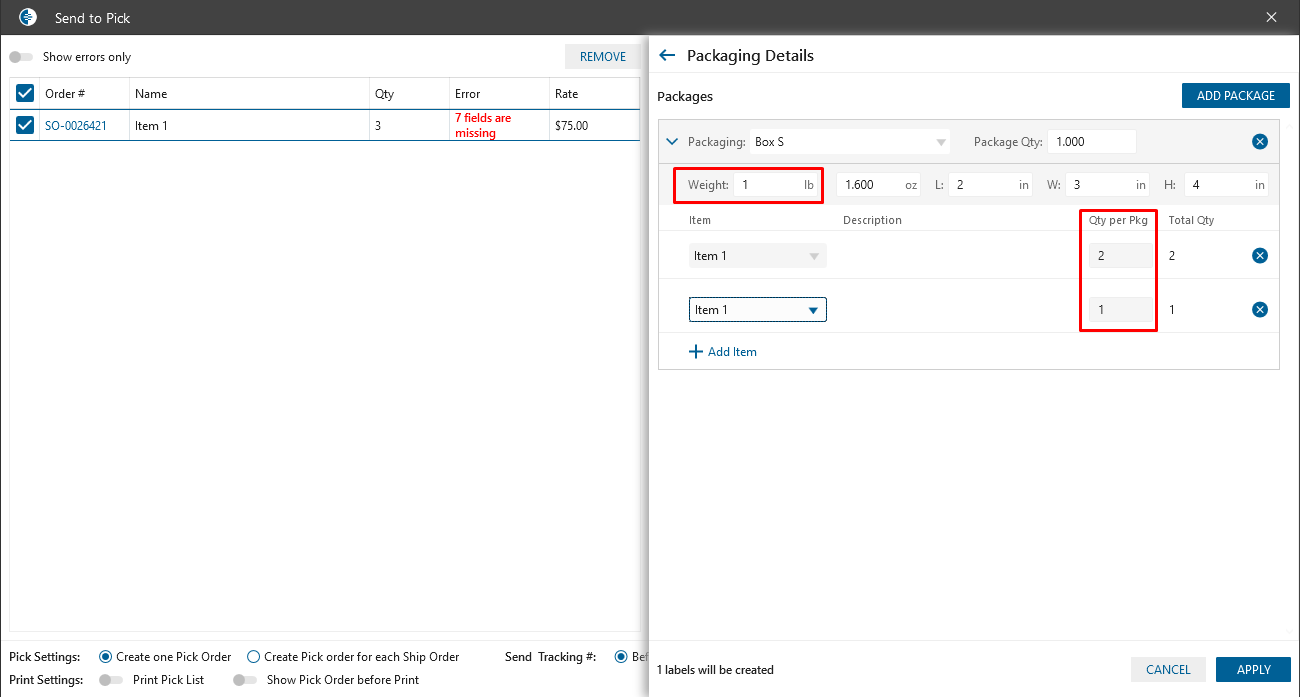
Task: Click the Order # column header
Action: (x=66, y=94)
